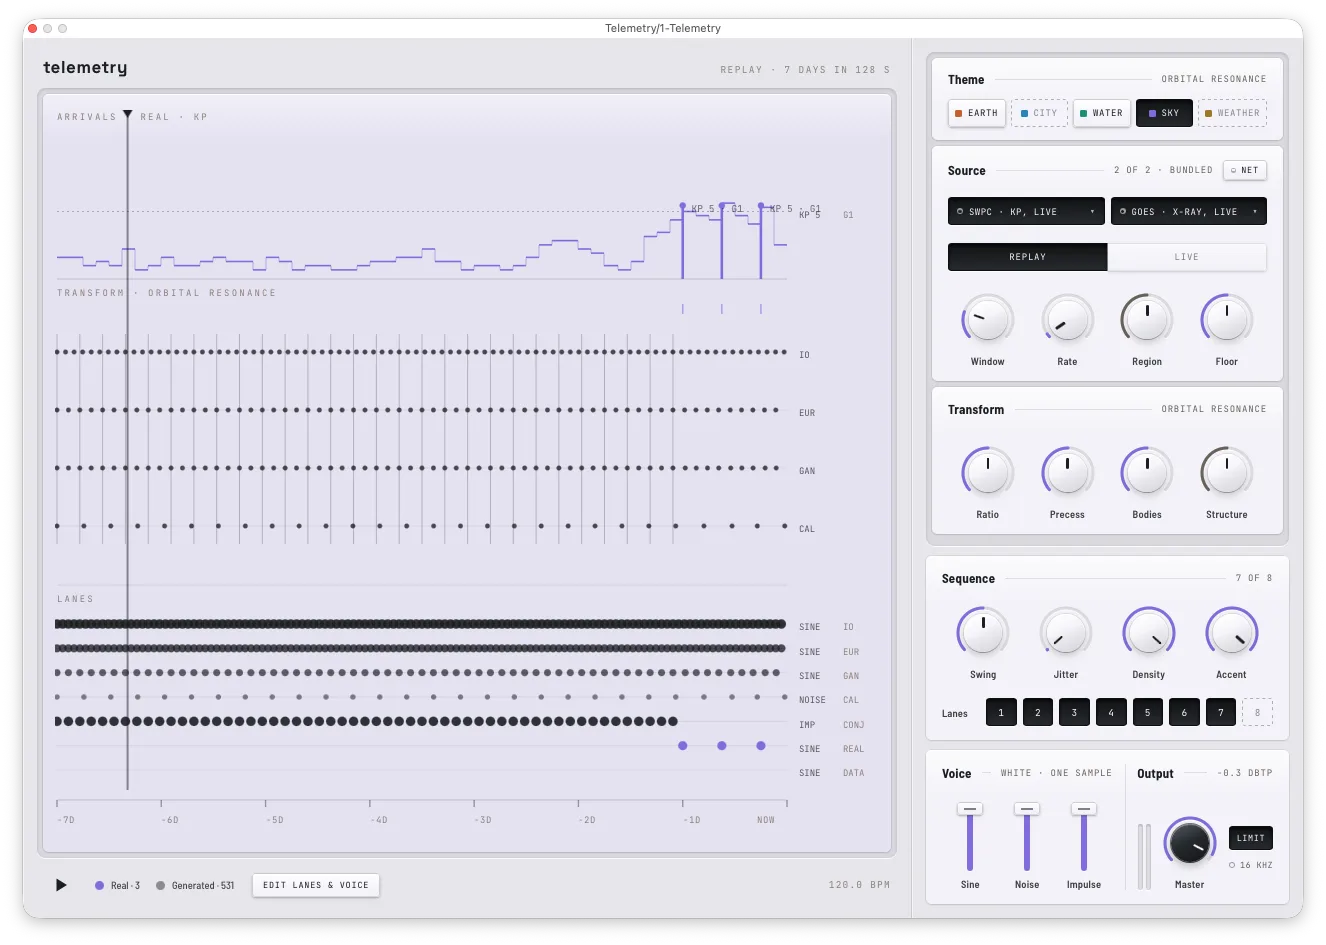
Task: Click the Region knob
Action: (1147, 320)
